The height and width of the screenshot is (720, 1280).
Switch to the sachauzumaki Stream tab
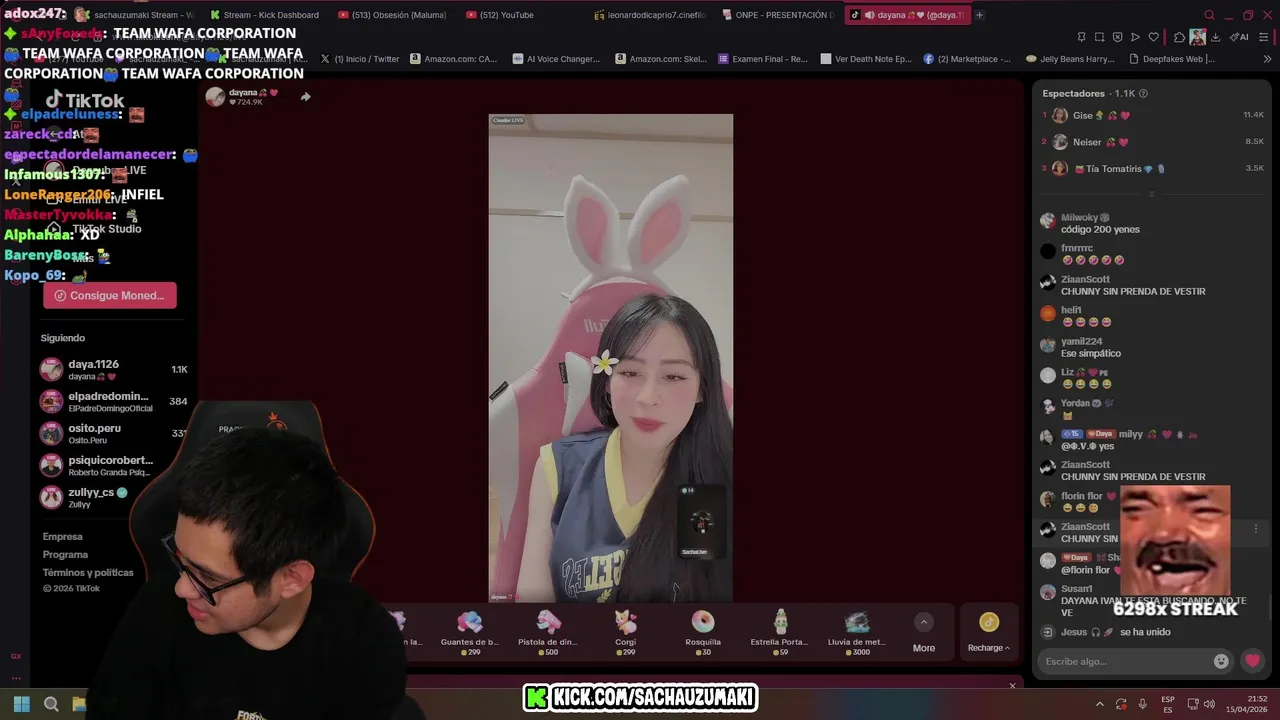pyautogui.click(x=136, y=15)
